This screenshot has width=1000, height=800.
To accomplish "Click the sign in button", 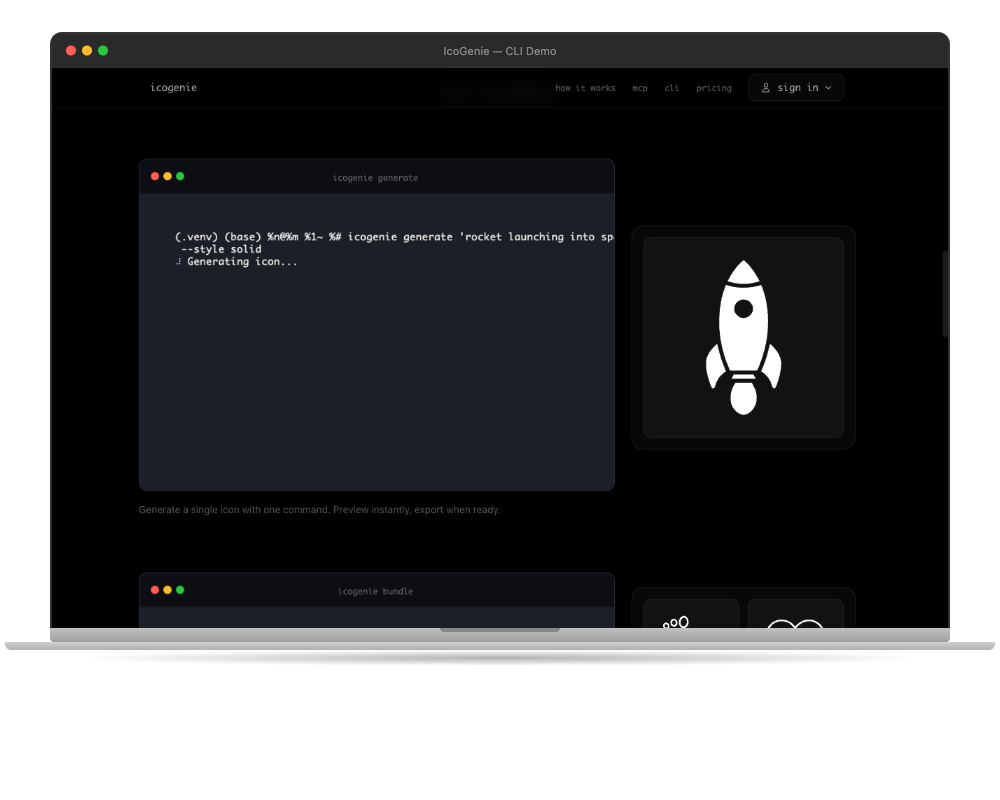I will coord(796,88).
